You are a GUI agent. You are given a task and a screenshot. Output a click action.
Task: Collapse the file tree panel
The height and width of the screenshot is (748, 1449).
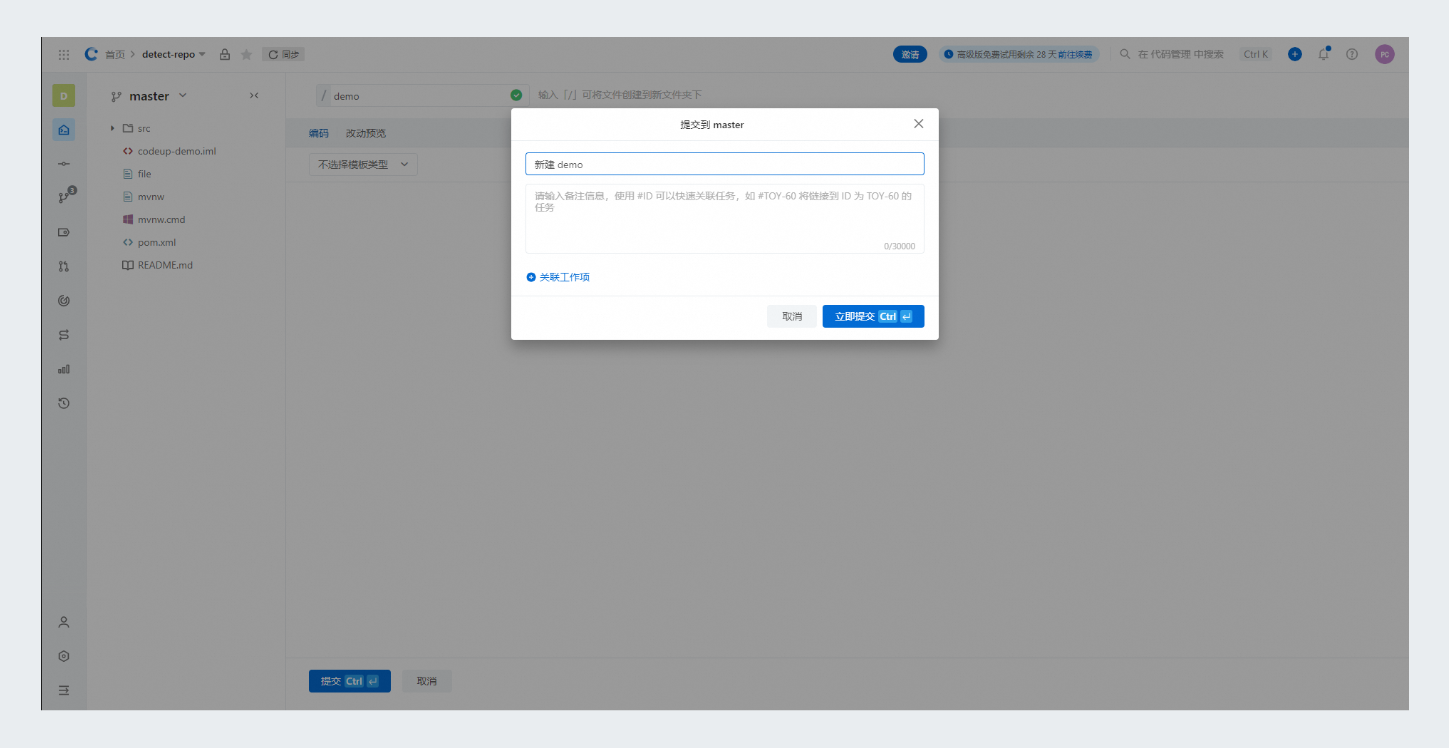pyautogui.click(x=254, y=96)
